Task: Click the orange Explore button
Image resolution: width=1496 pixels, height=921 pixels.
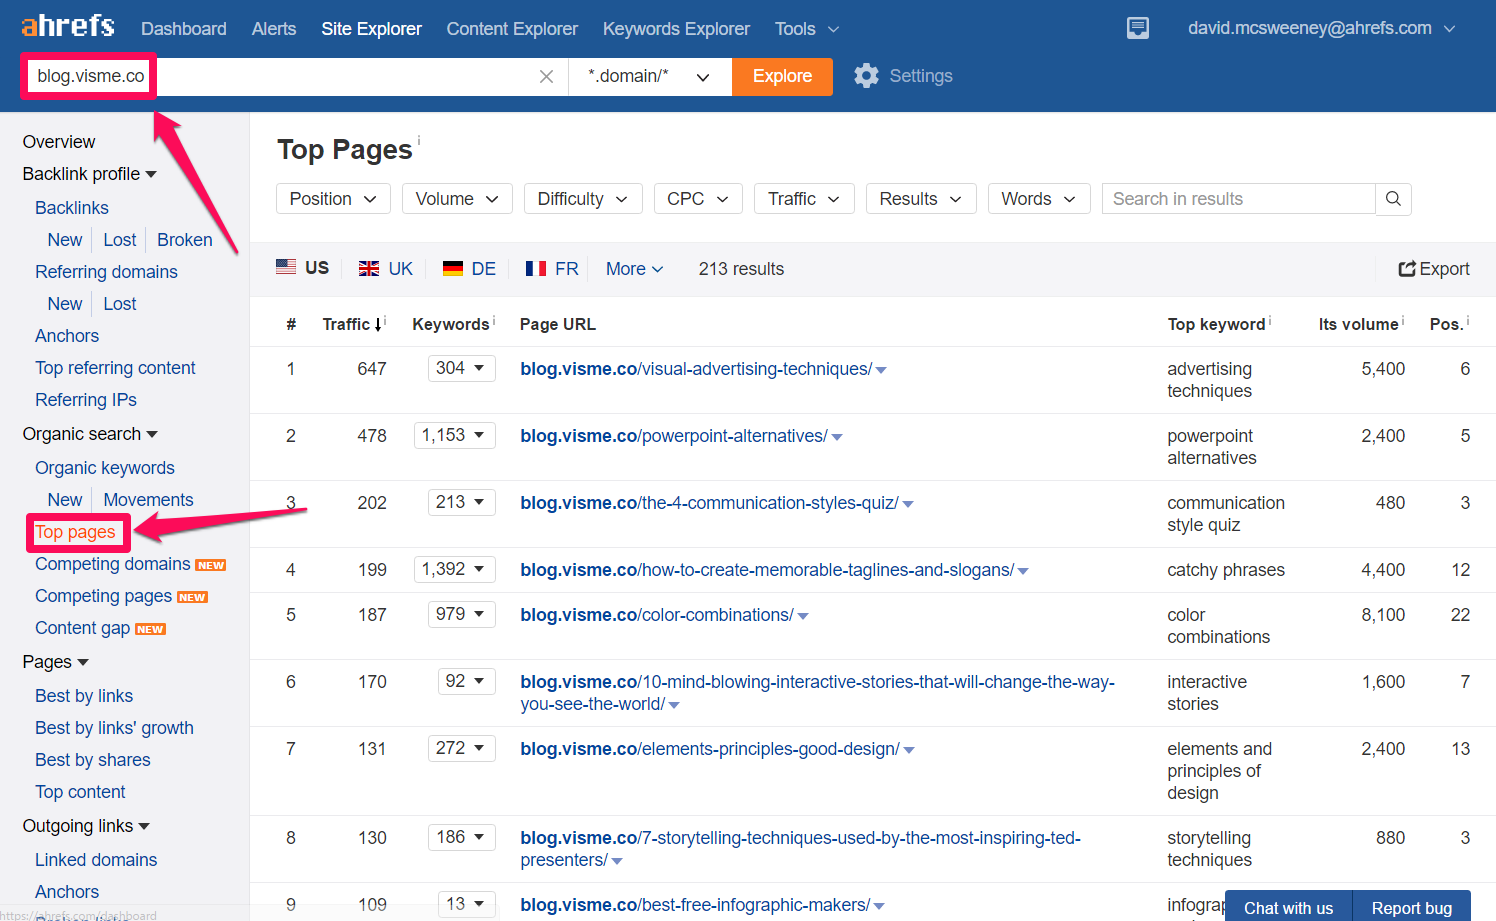Action: pos(782,76)
